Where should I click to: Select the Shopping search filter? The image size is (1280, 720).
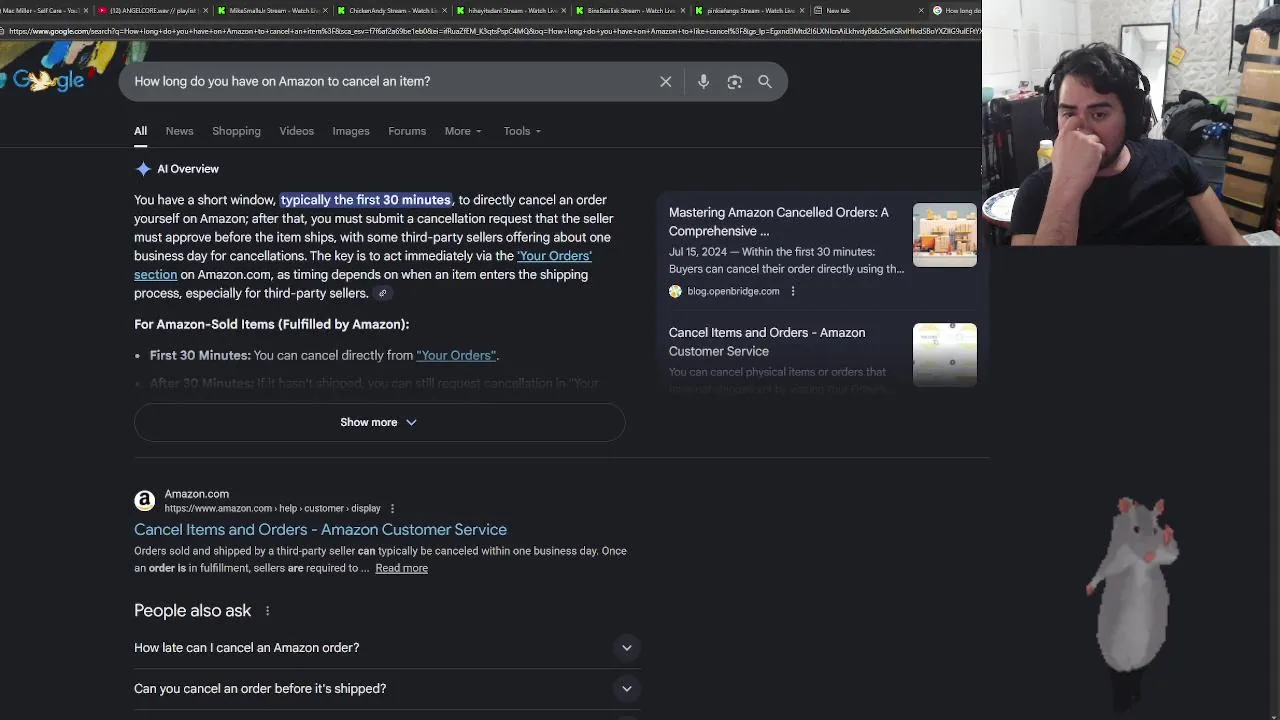click(x=236, y=131)
